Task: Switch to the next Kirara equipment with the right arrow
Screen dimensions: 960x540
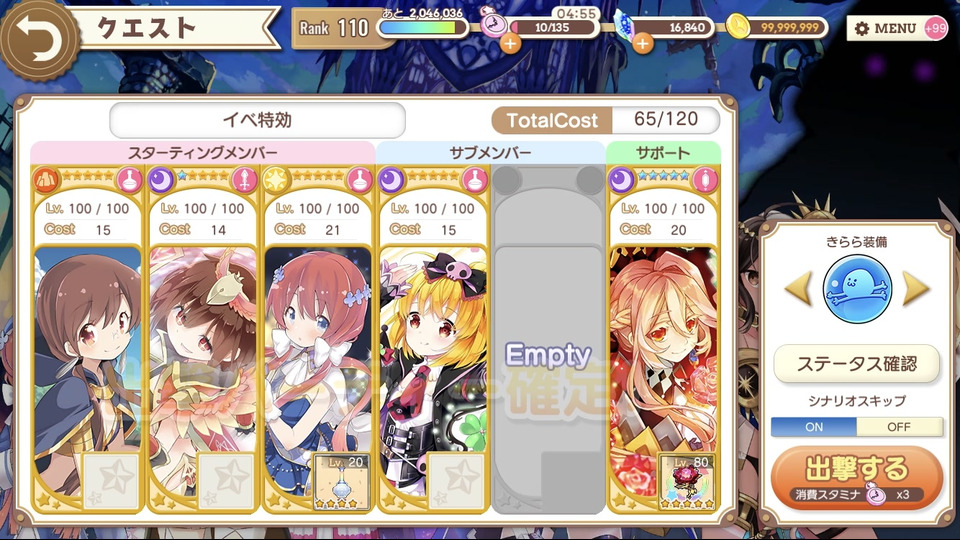Action: click(x=915, y=288)
